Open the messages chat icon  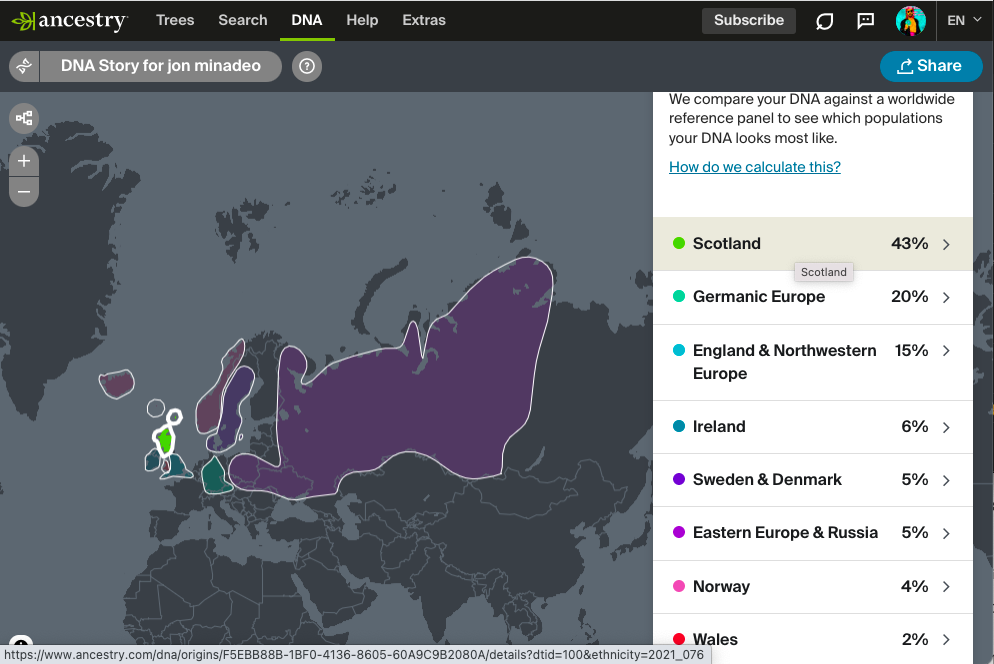point(865,21)
